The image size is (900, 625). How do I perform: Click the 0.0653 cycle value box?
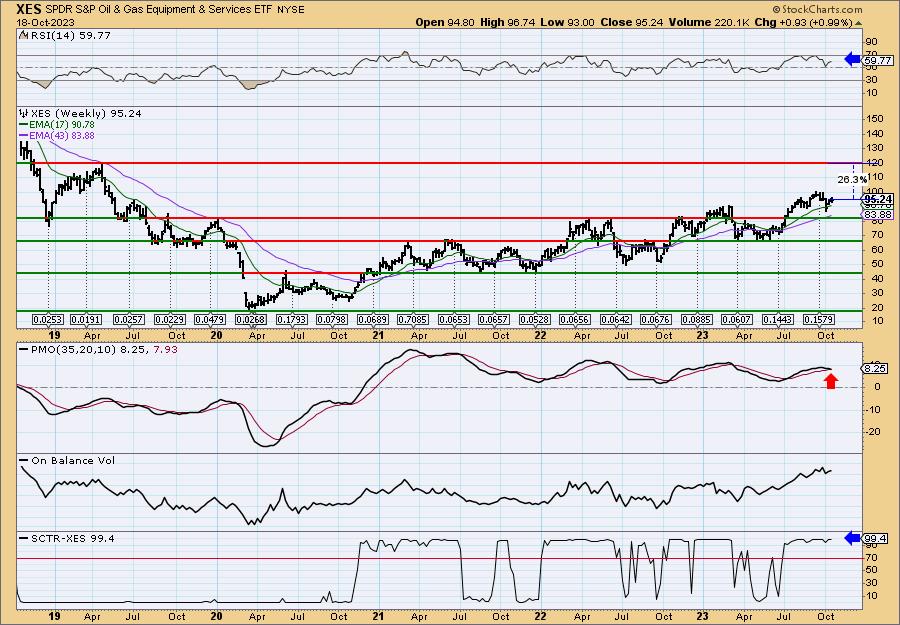pyautogui.click(x=453, y=319)
